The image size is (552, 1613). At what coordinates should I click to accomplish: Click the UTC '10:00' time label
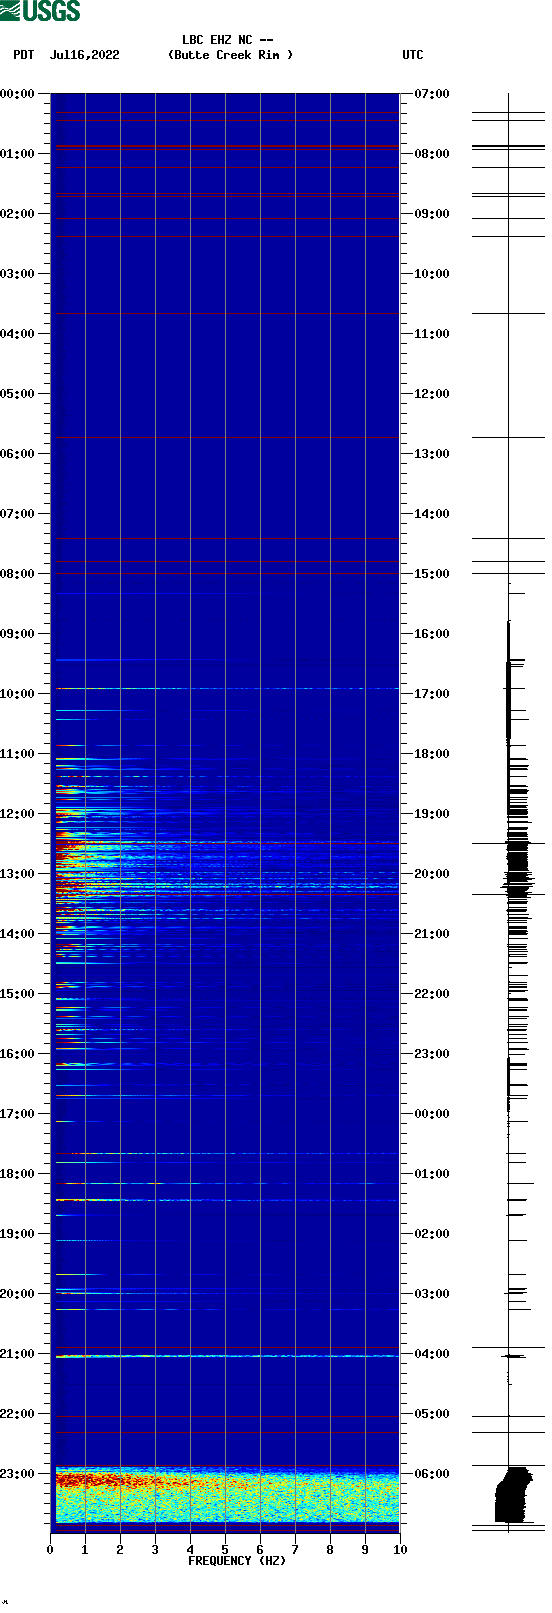pyautogui.click(x=432, y=274)
